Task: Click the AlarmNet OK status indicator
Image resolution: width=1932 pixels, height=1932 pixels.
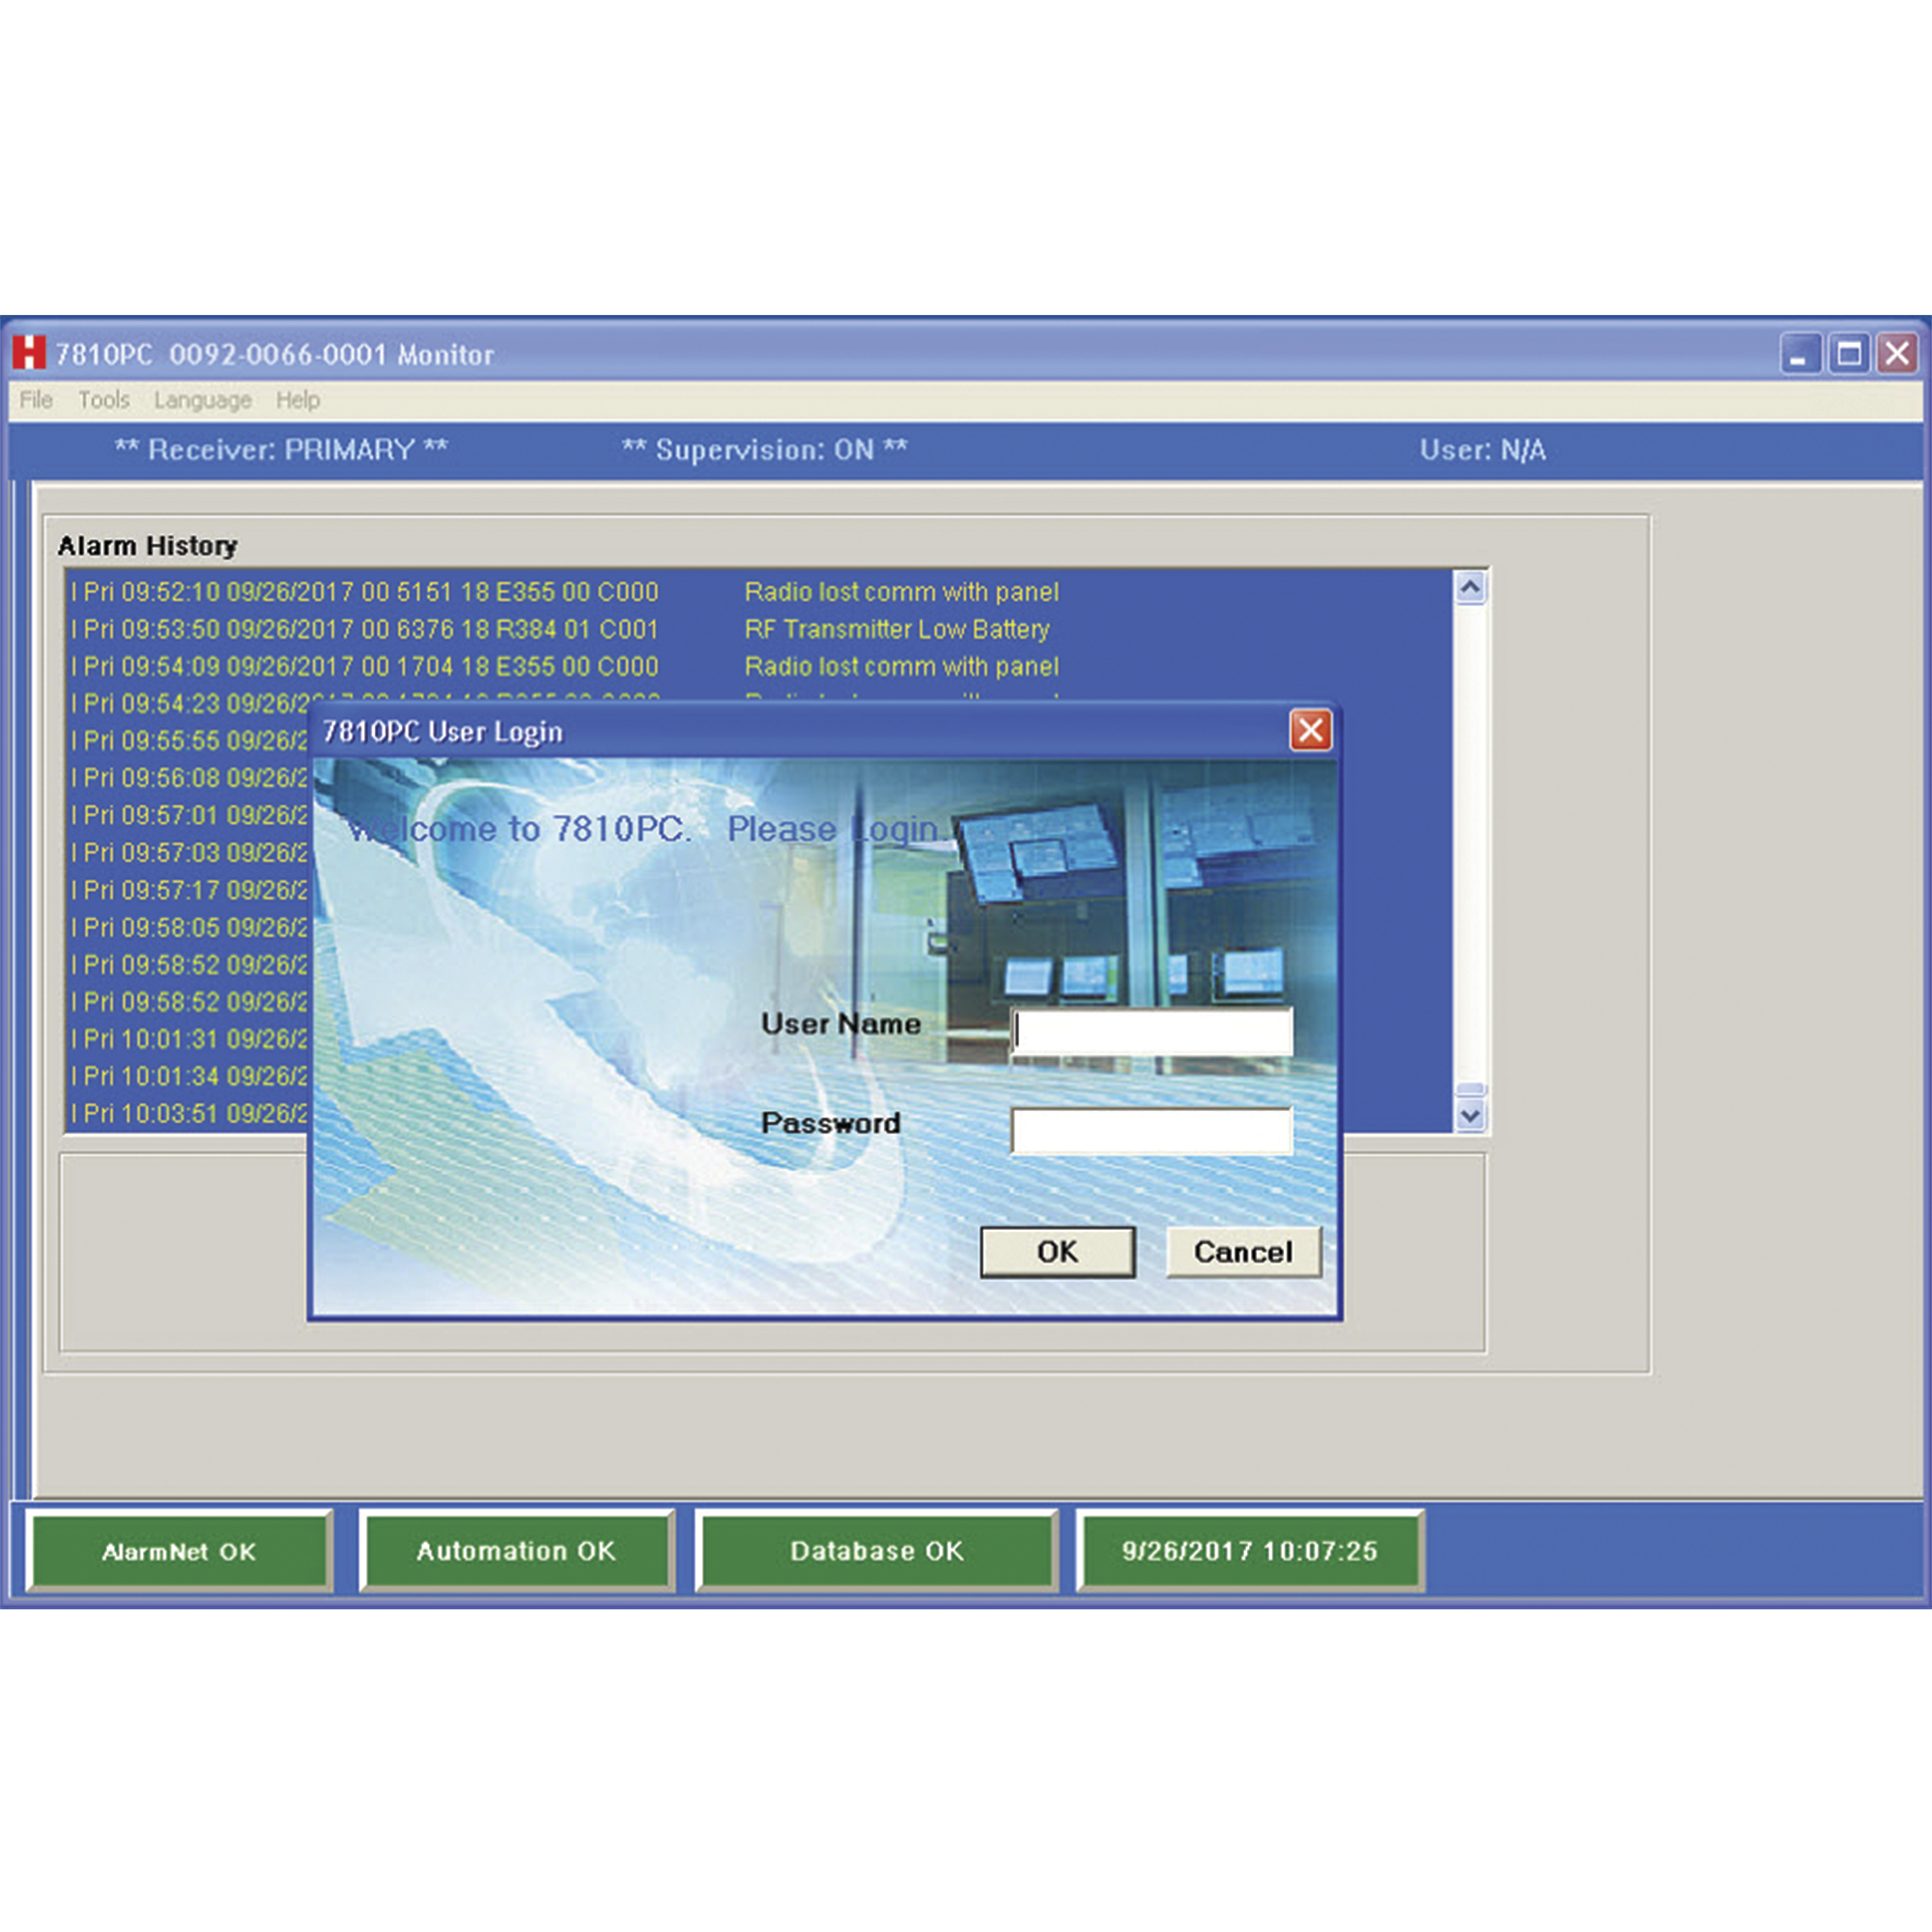Action: [x=181, y=1551]
